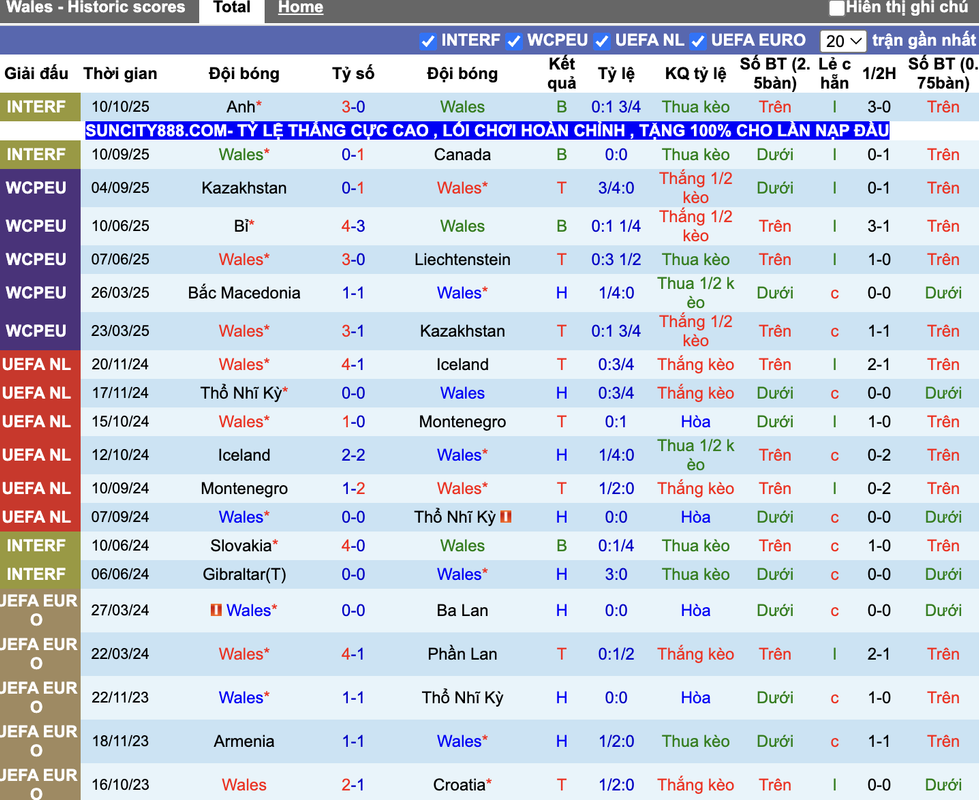Select Iceland home team on 12/10/24
This screenshot has height=800, width=979.
(244, 455)
